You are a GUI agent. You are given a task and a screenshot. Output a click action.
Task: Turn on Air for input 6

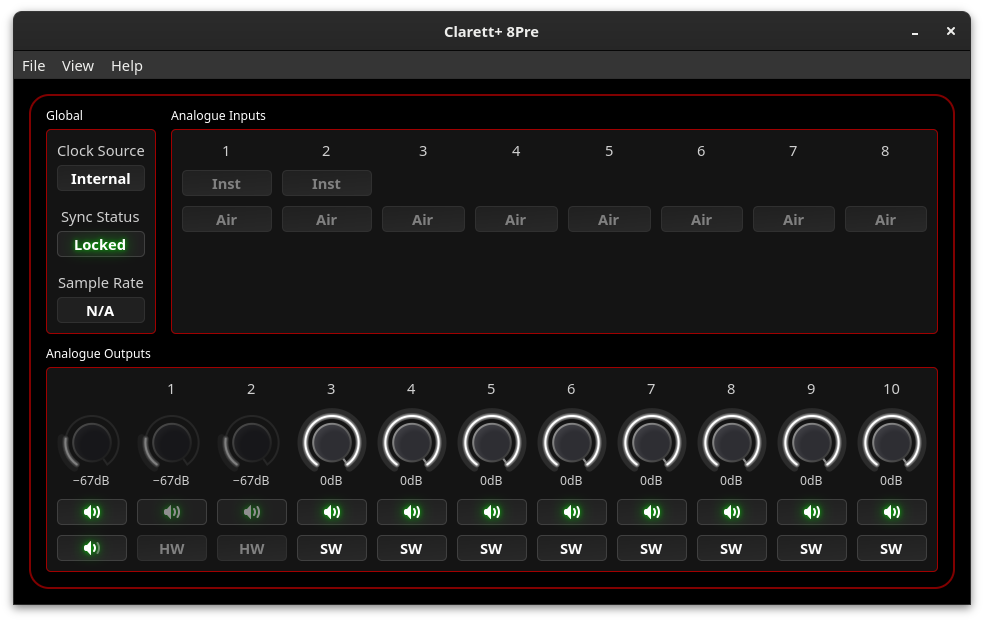tap(701, 219)
